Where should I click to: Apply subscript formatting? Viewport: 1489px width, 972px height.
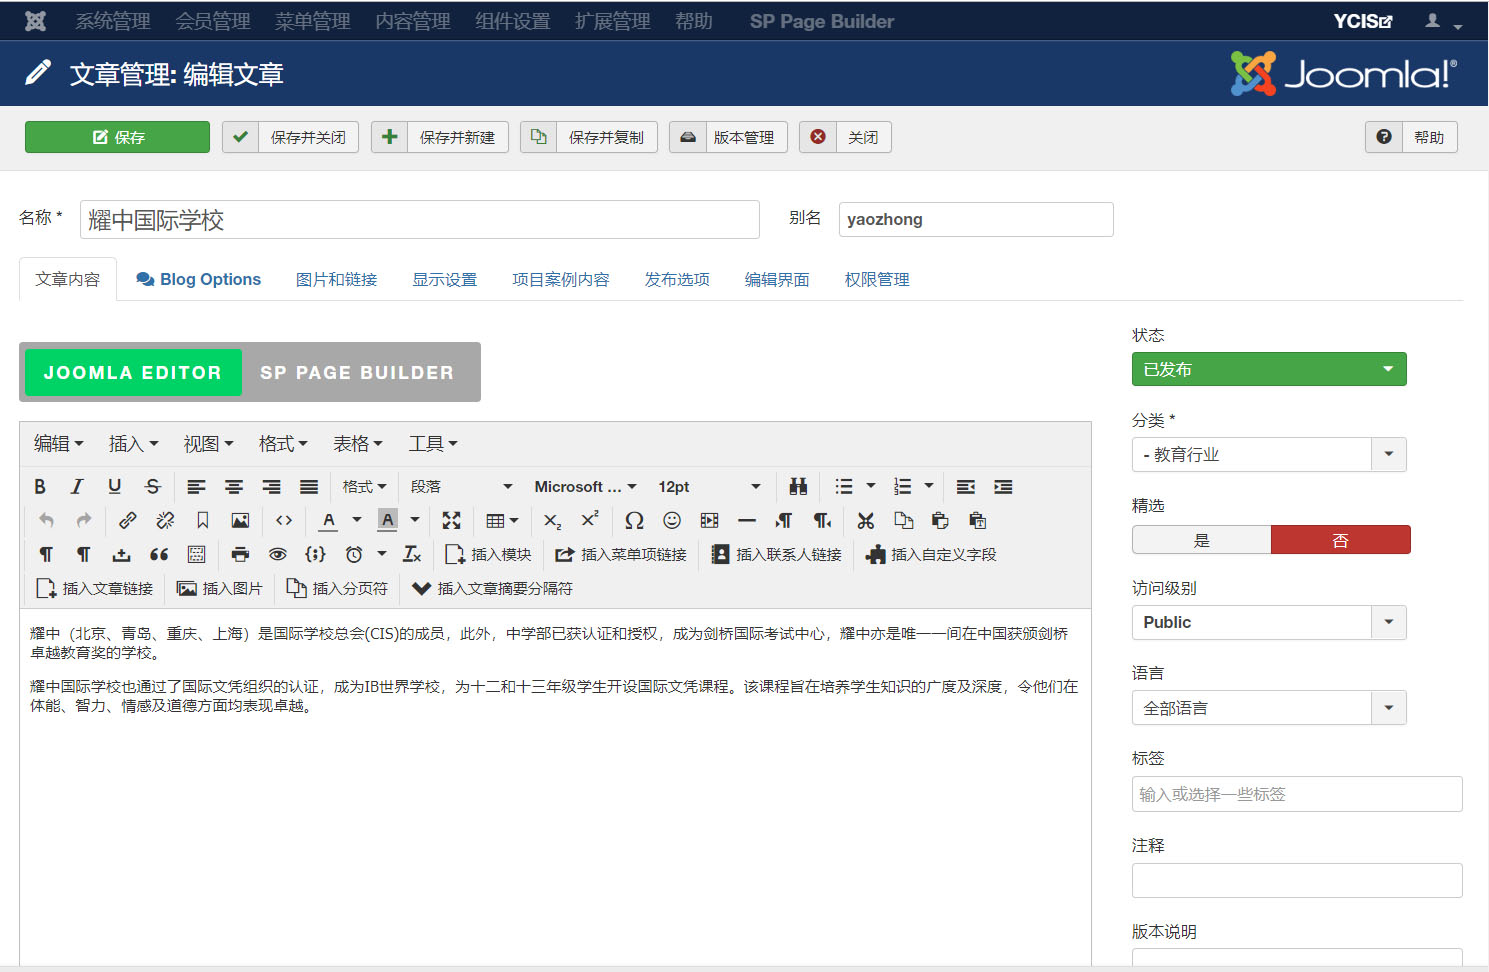tap(553, 521)
